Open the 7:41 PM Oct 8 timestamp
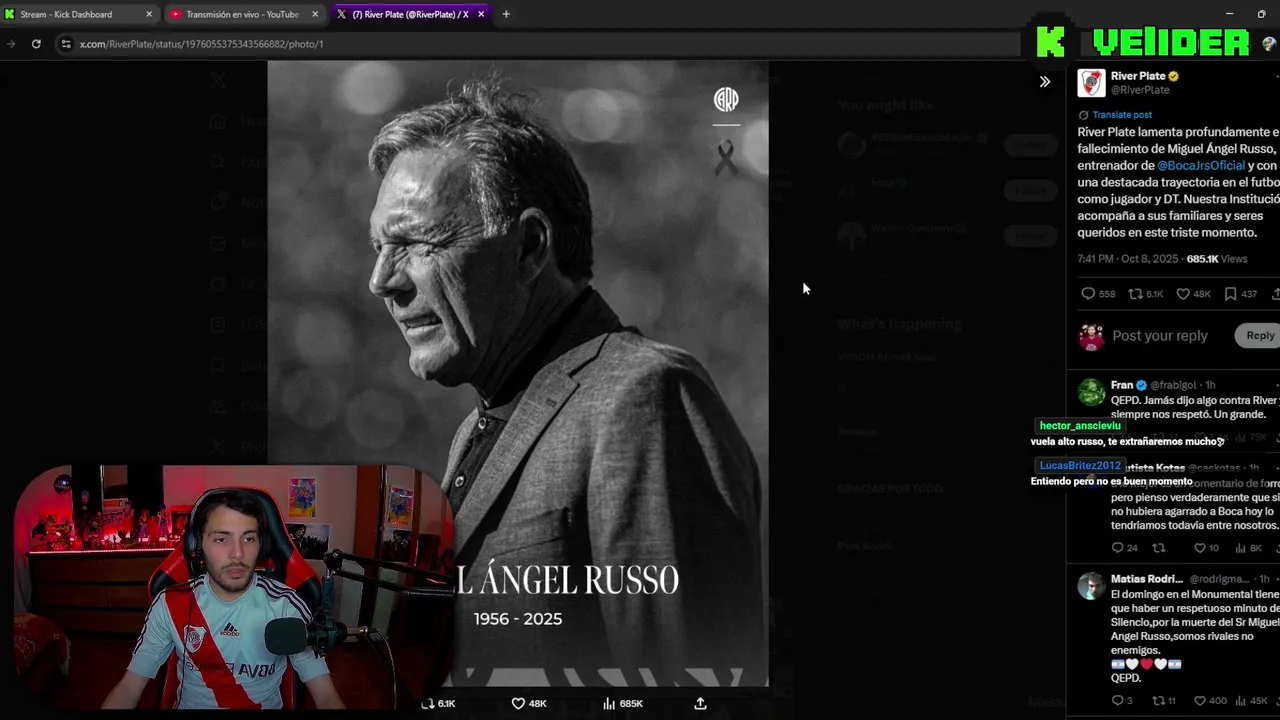 (x=1128, y=259)
